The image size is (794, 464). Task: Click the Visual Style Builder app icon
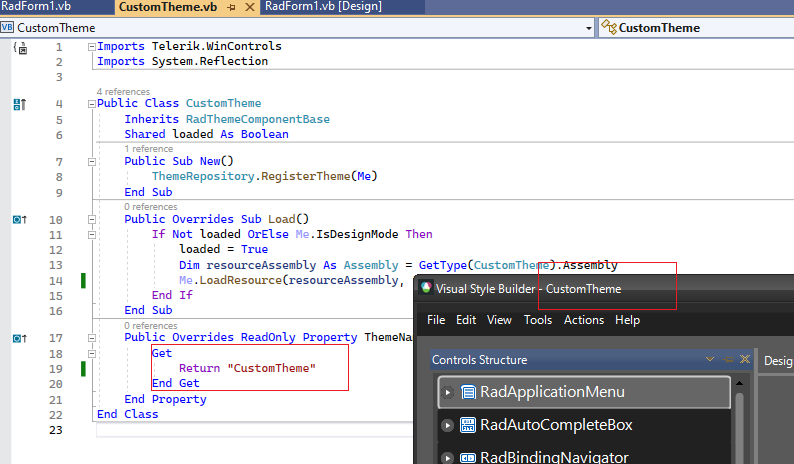[x=426, y=288]
